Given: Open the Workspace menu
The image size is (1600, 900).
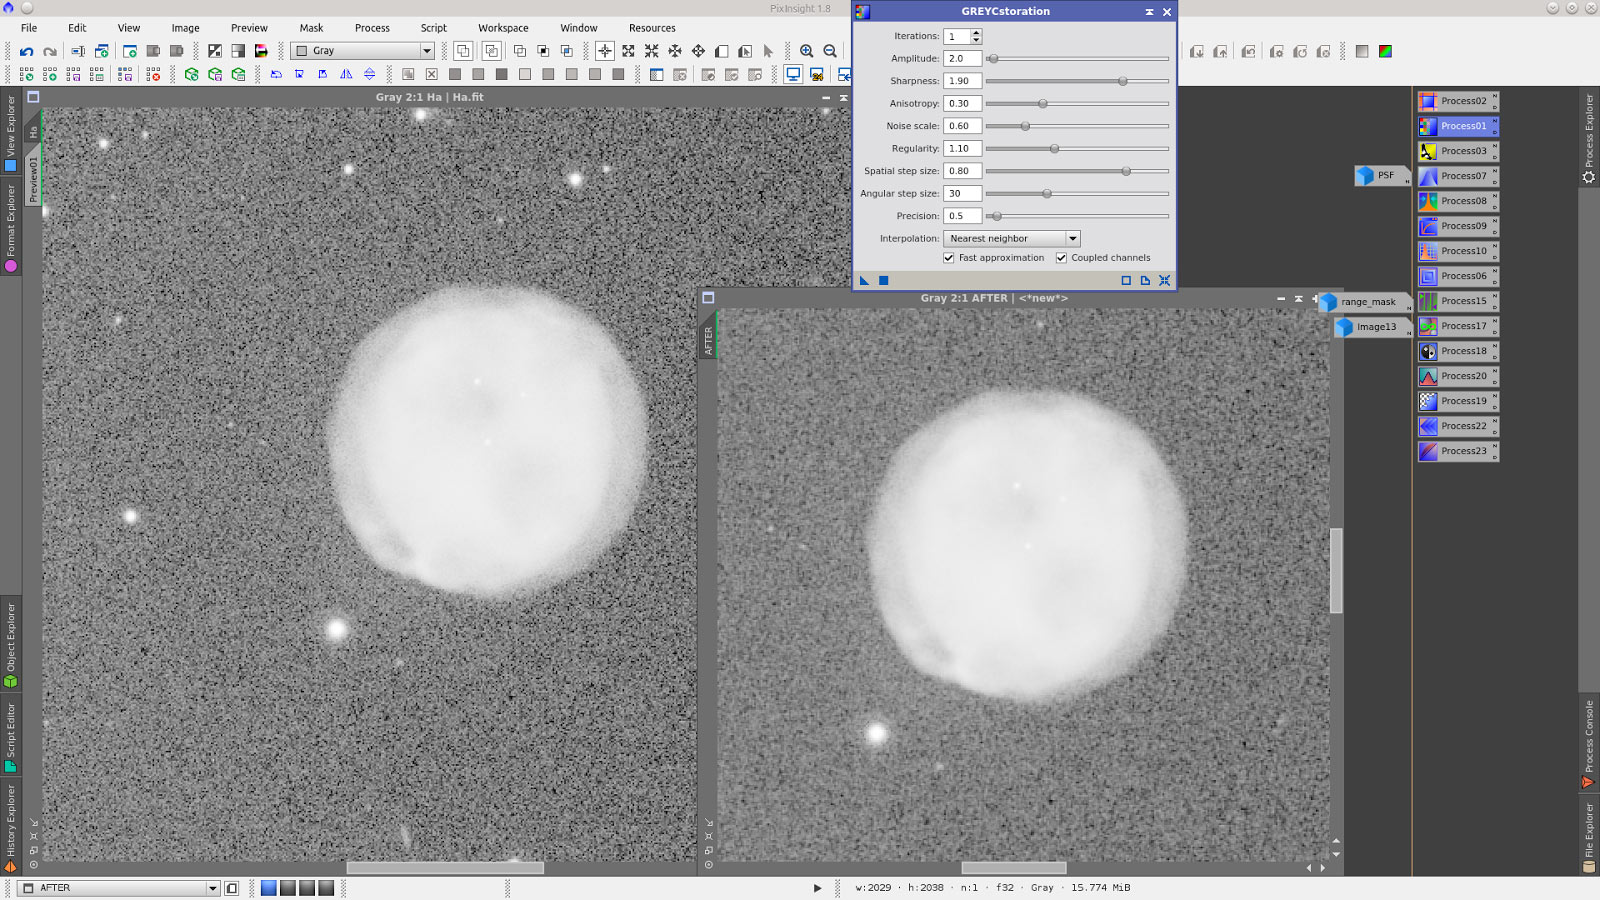Looking at the screenshot, I should (503, 28).
